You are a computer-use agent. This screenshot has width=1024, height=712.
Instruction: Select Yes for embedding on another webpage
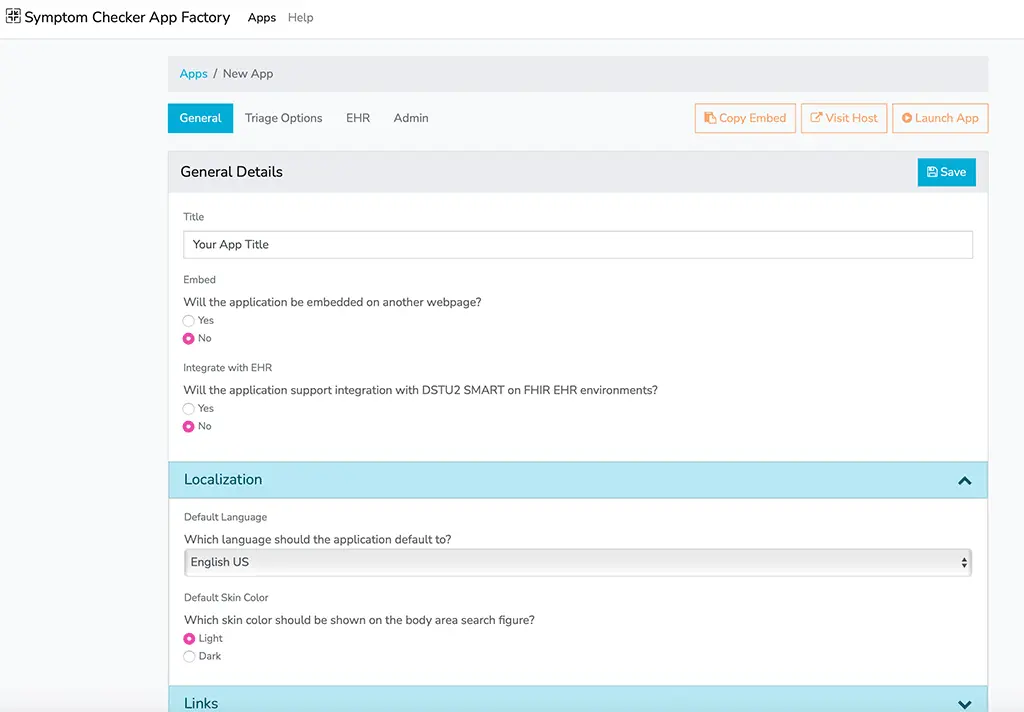[188, 320]
